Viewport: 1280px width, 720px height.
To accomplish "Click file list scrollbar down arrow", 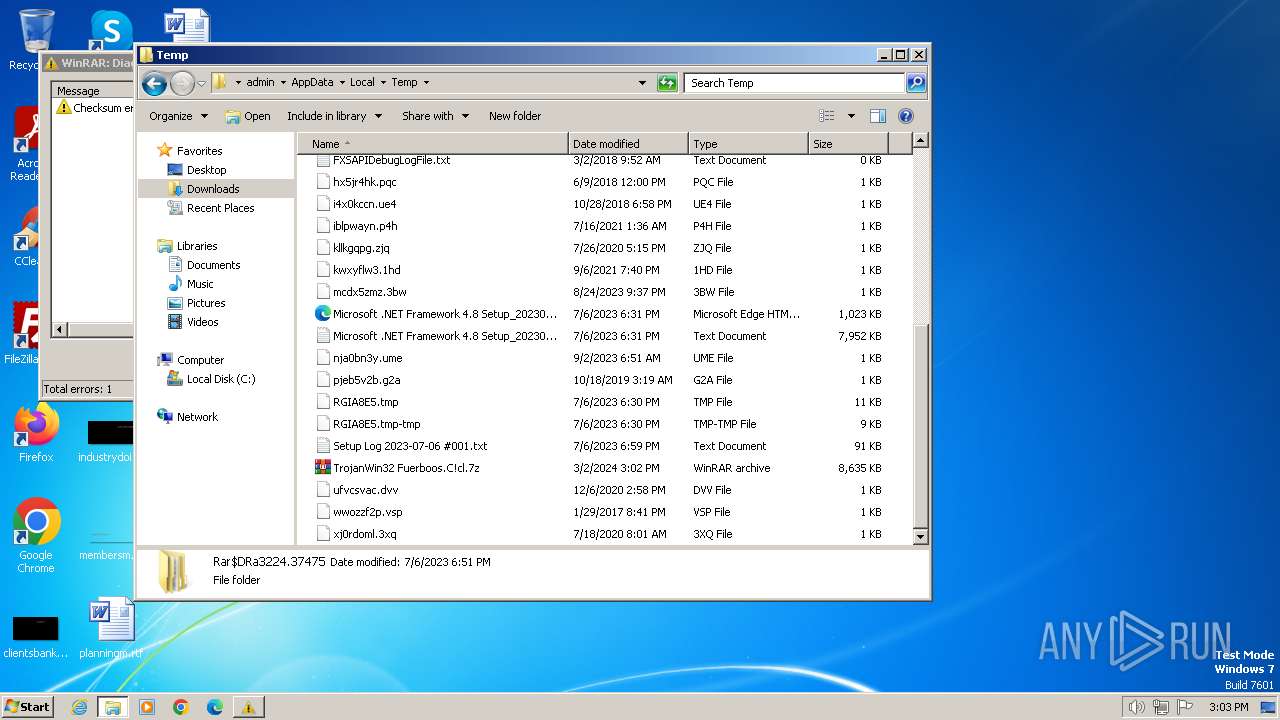I will tap(921, 537).
